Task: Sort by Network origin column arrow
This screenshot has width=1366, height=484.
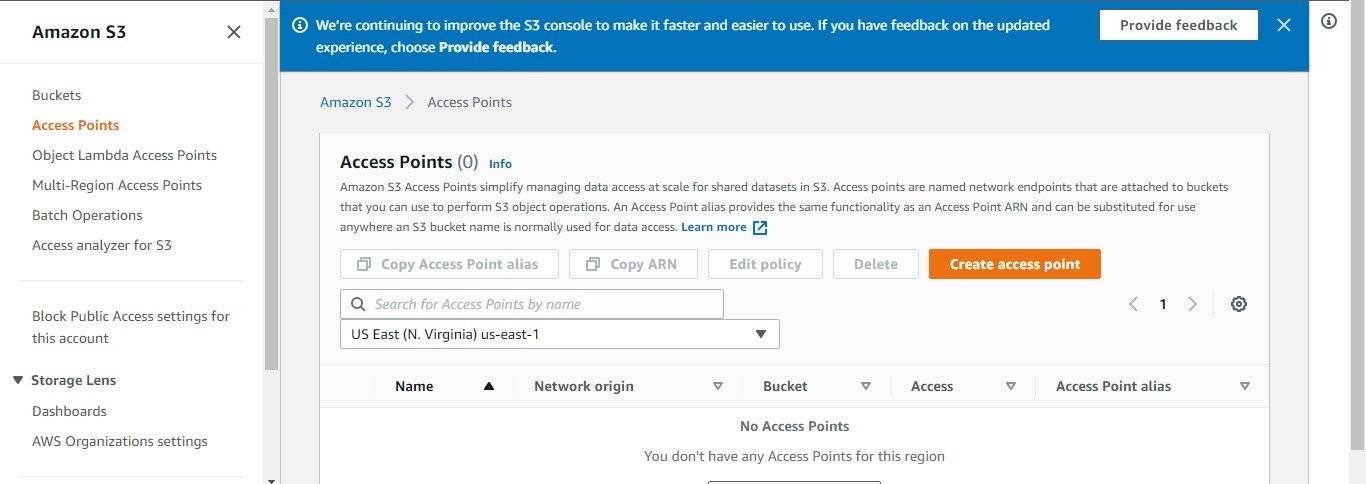Action: point(717,386)
